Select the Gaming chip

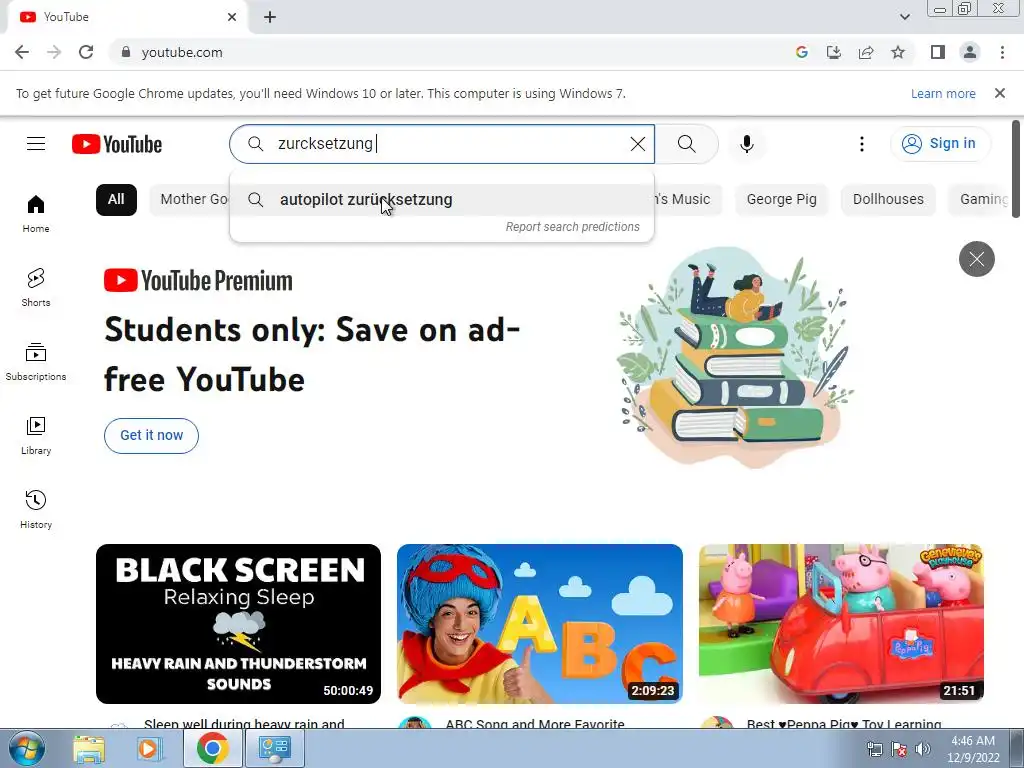(x=980, y=200)
